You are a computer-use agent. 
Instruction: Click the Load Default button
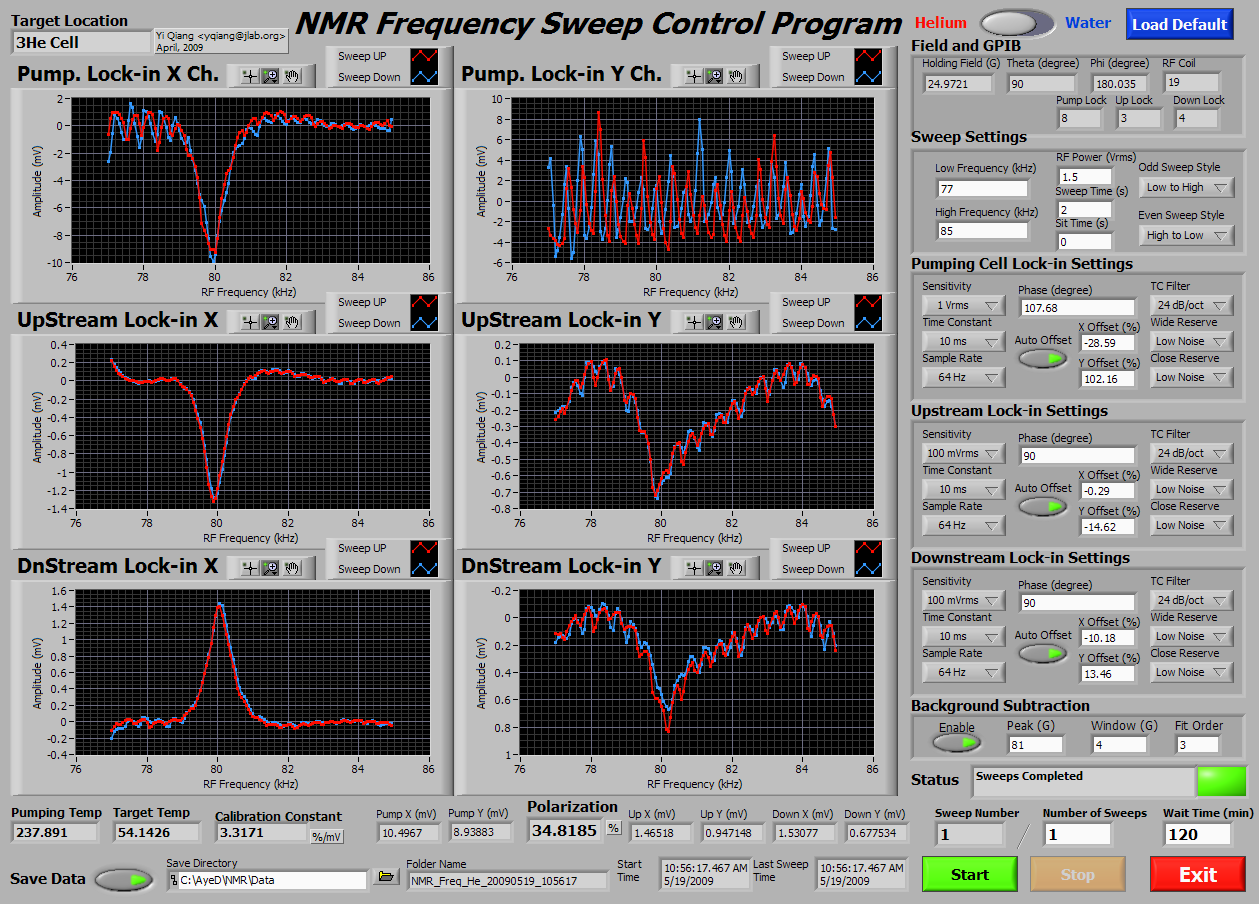click(x=1180, y=24)
